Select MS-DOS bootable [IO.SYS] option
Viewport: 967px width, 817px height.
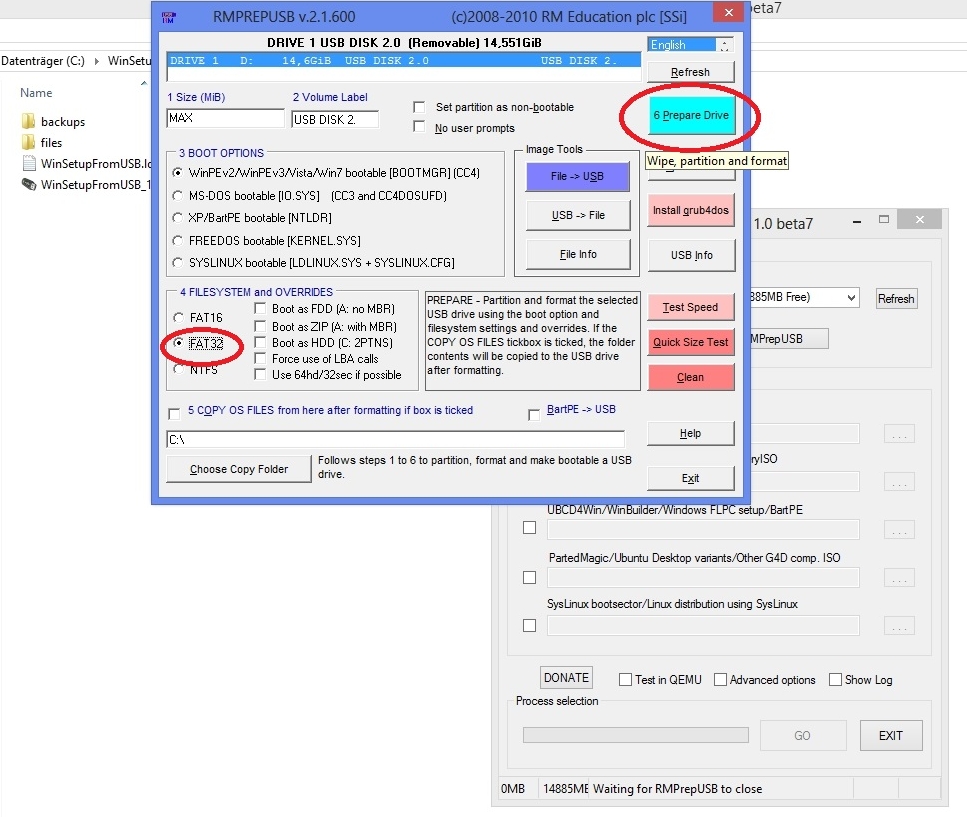178,195
